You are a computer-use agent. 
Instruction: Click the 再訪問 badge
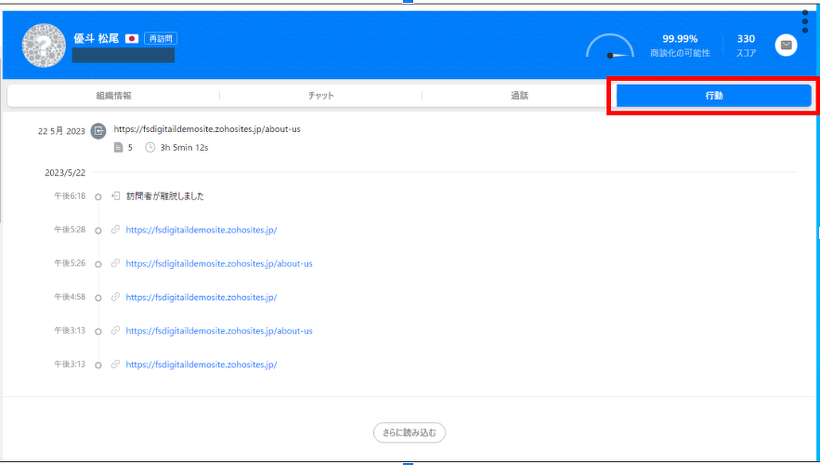160,38
